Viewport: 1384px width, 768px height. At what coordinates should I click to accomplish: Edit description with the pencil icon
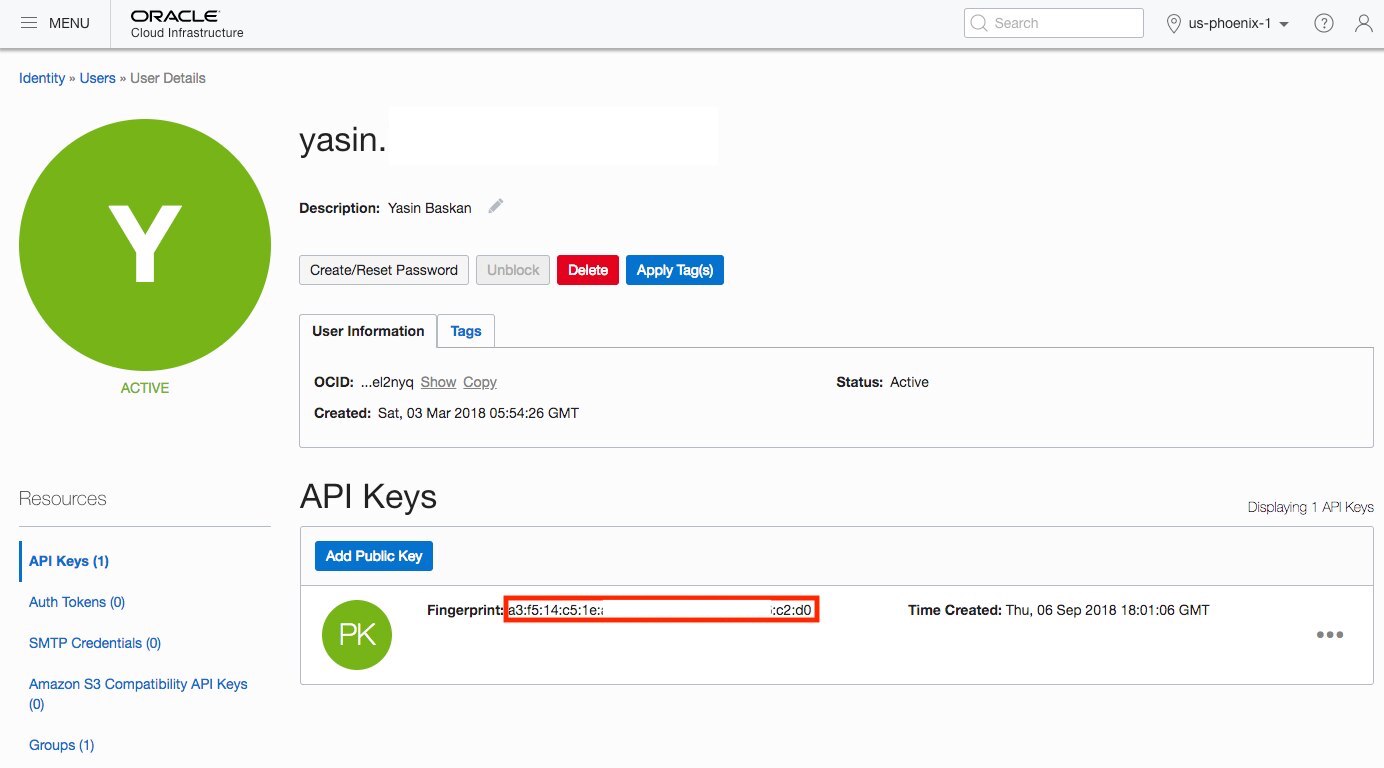(496, 207)
